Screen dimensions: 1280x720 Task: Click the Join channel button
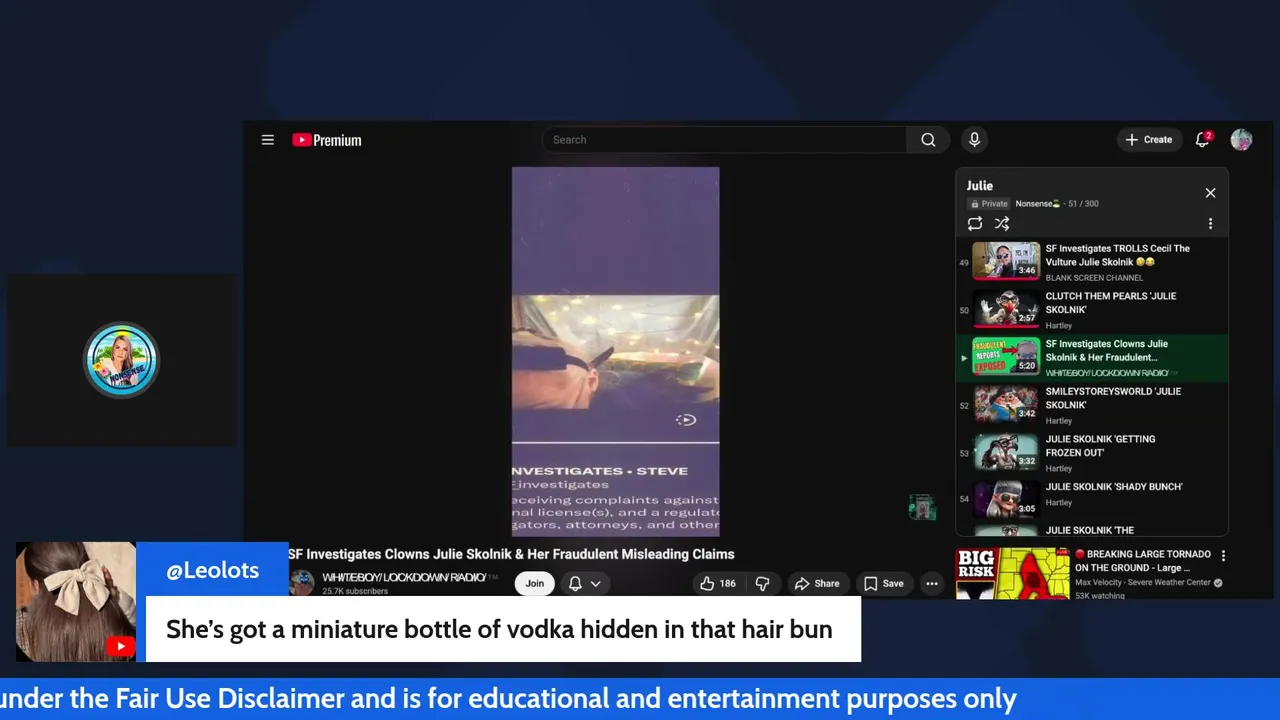coord(535,584)
